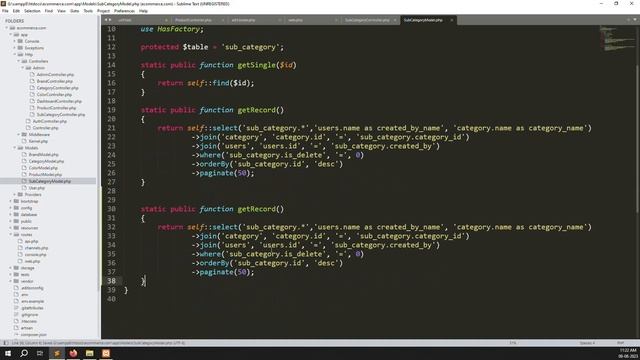640x360 pixels.
Task: Click the storage folder icon
Action: 16,268
